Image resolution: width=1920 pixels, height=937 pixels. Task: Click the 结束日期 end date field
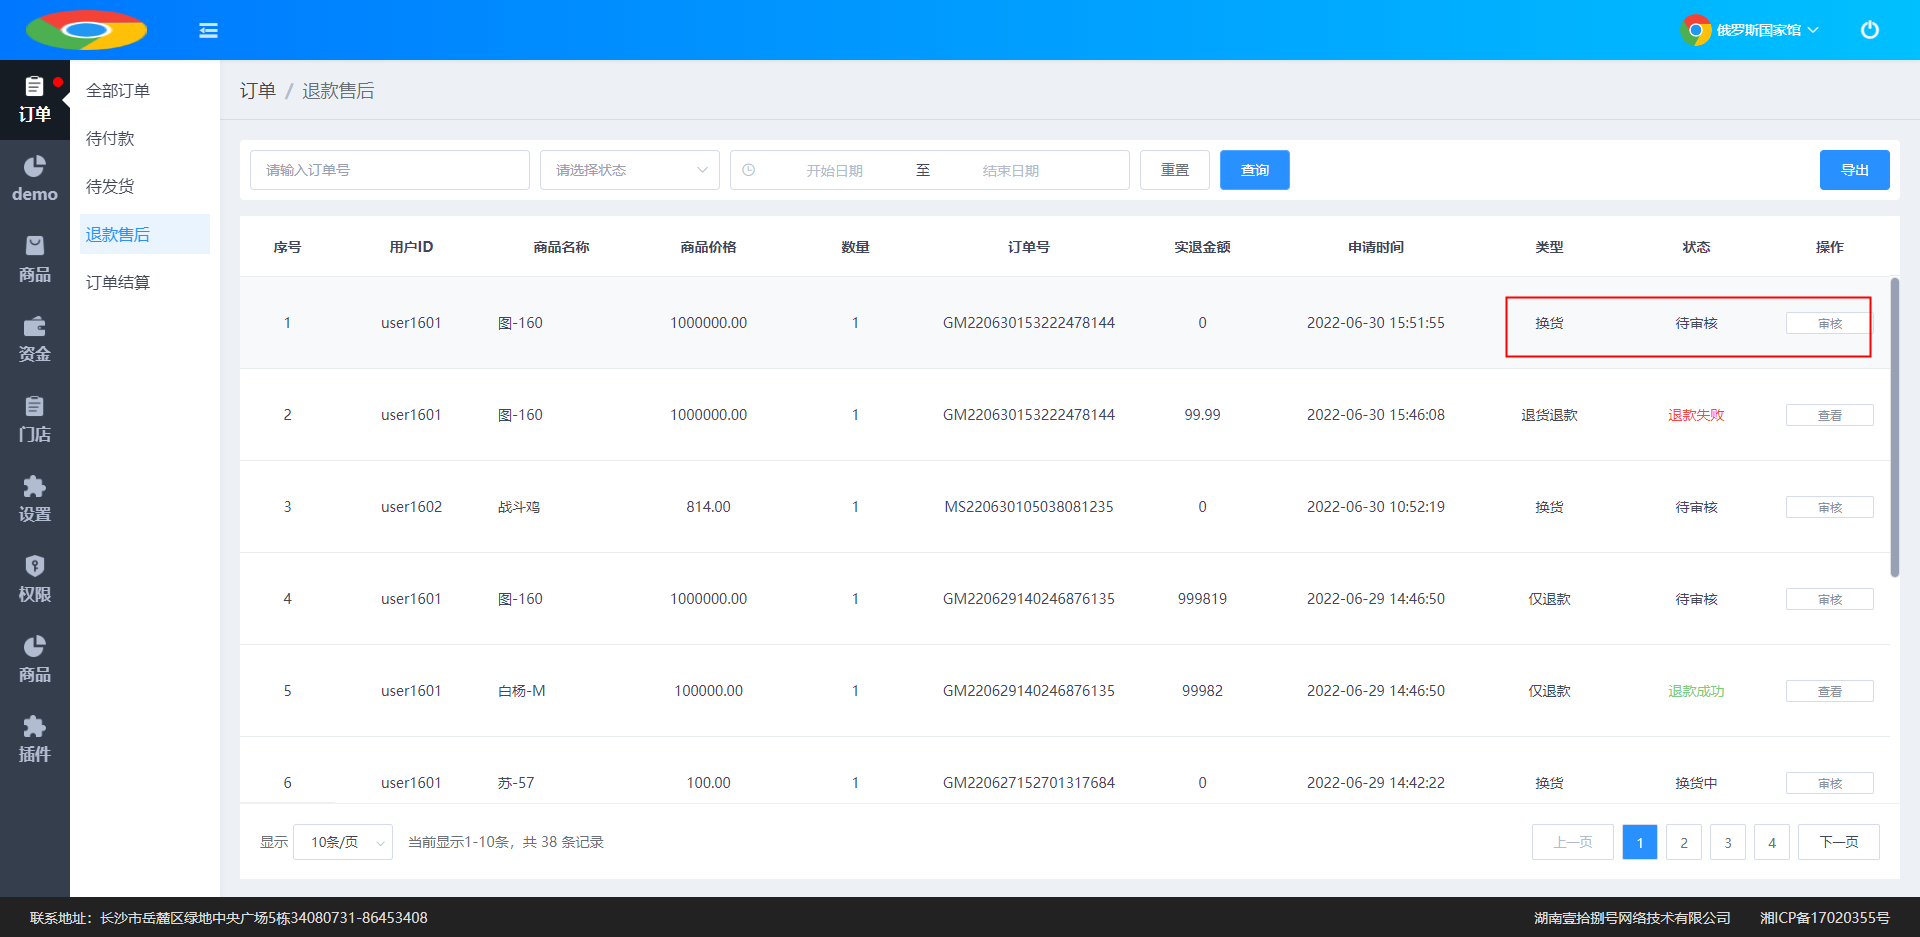point(1011,170)
